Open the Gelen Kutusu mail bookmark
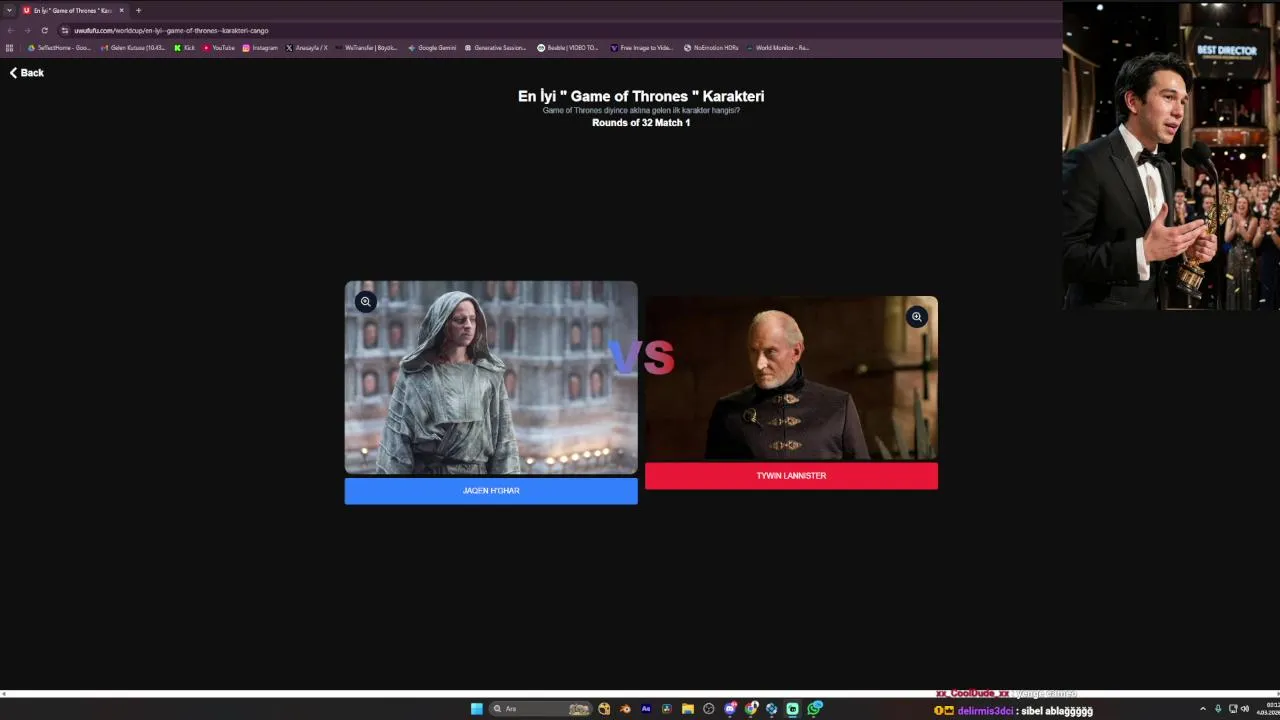 133,48
